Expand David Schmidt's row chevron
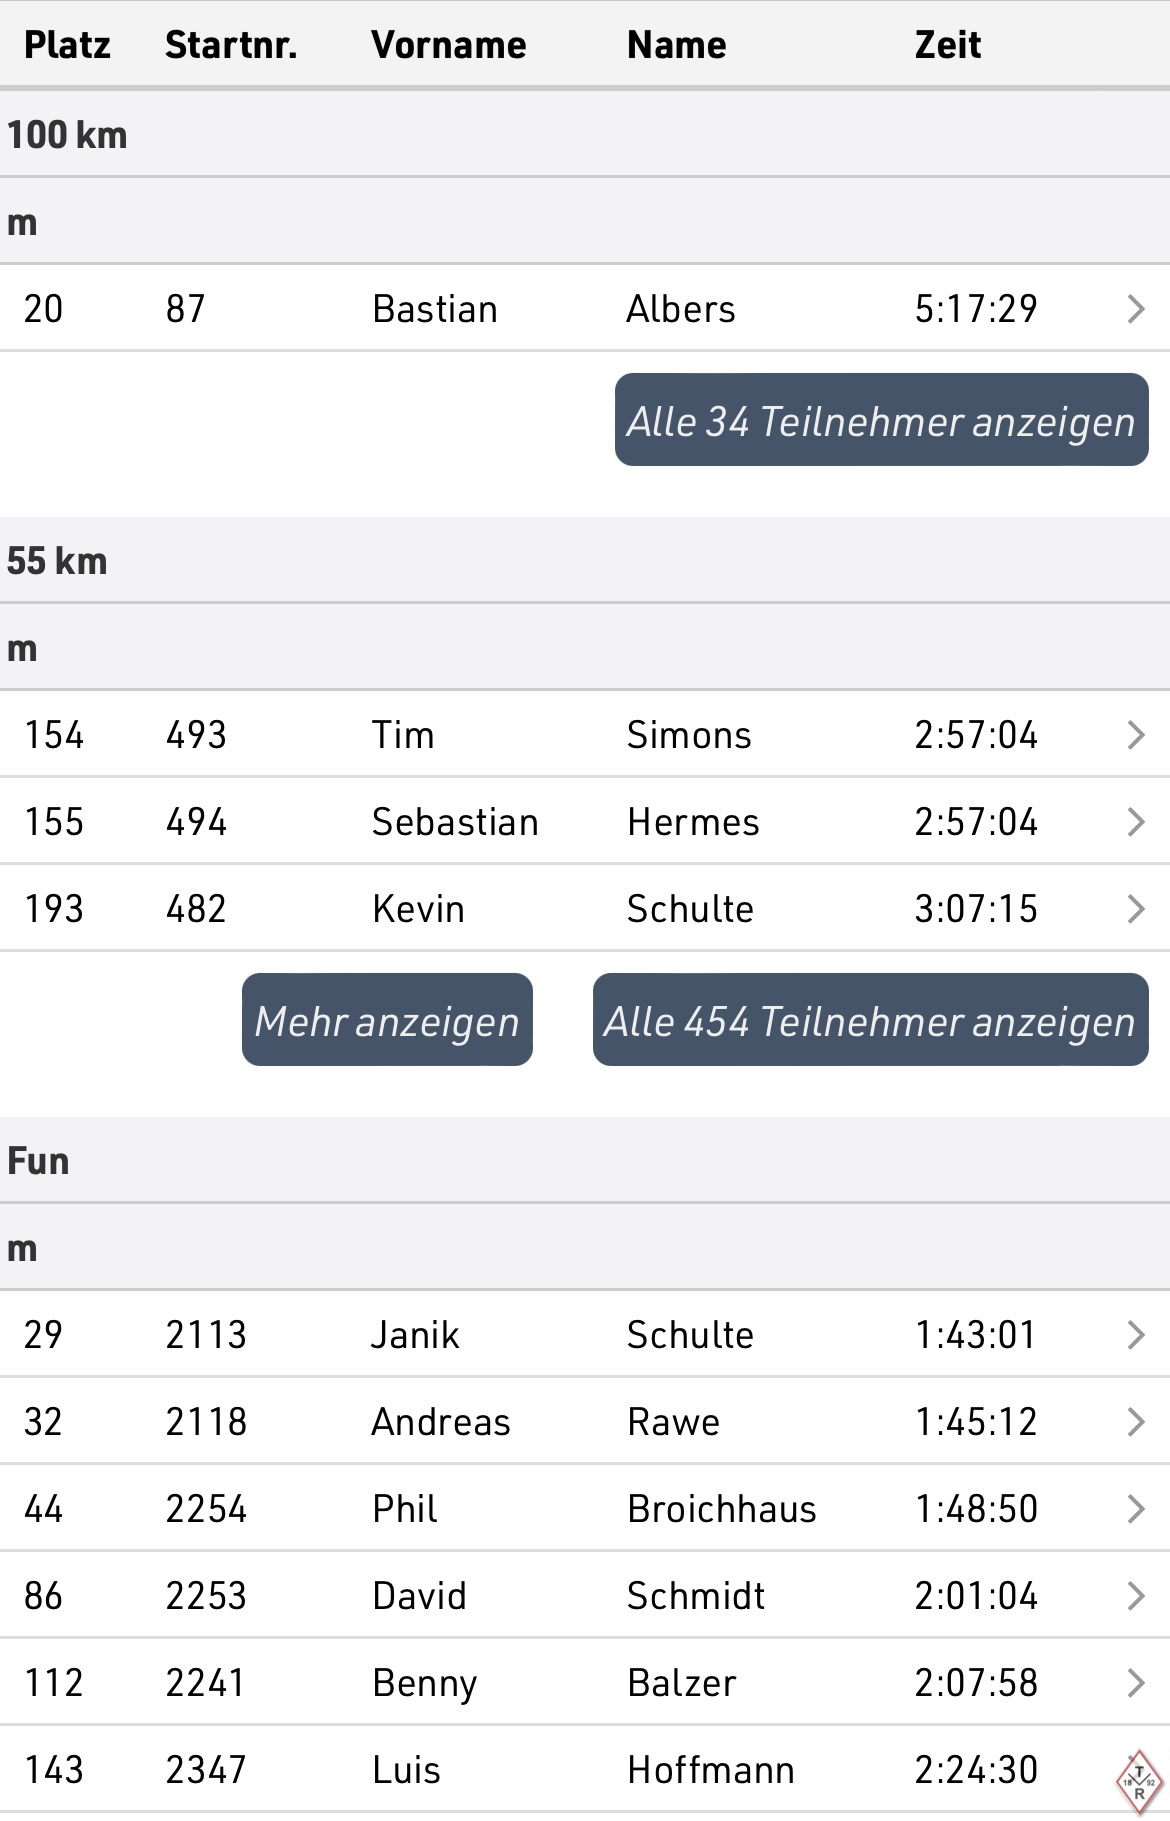The width and height of the screenshot is (1170, 1821). click(1135, 1596)
